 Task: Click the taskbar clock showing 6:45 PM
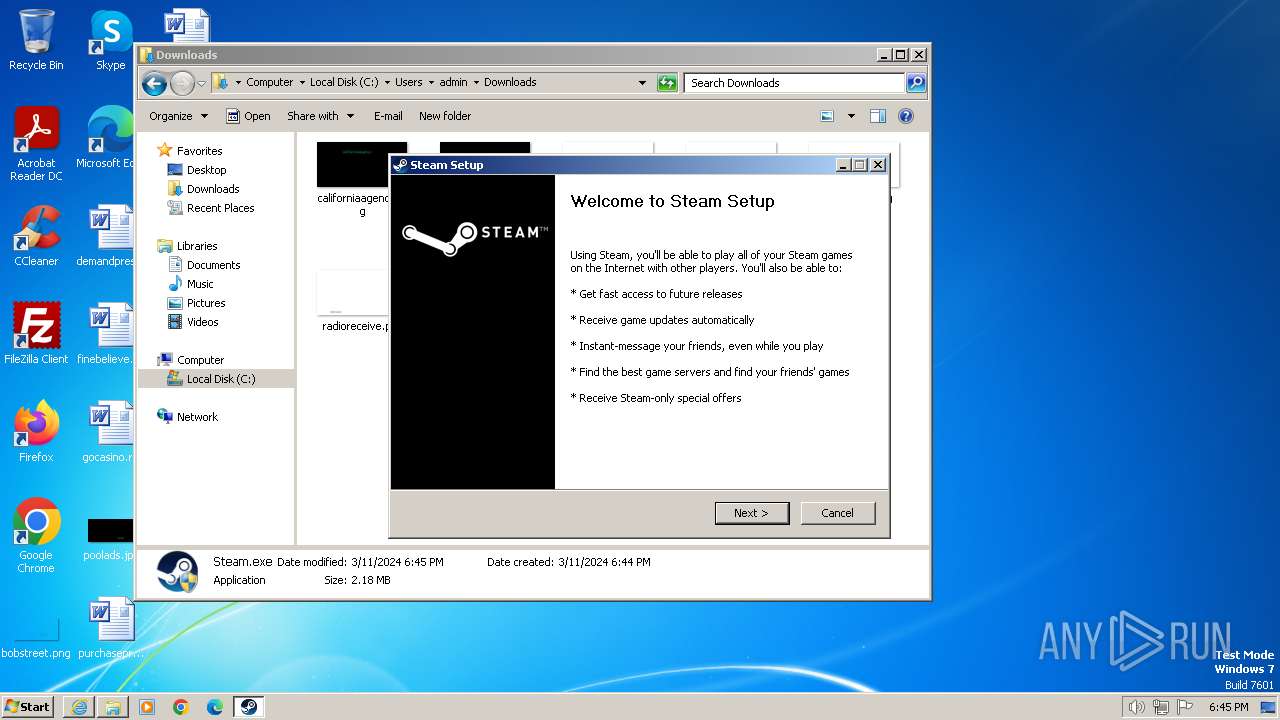(x=1228, y=707)
